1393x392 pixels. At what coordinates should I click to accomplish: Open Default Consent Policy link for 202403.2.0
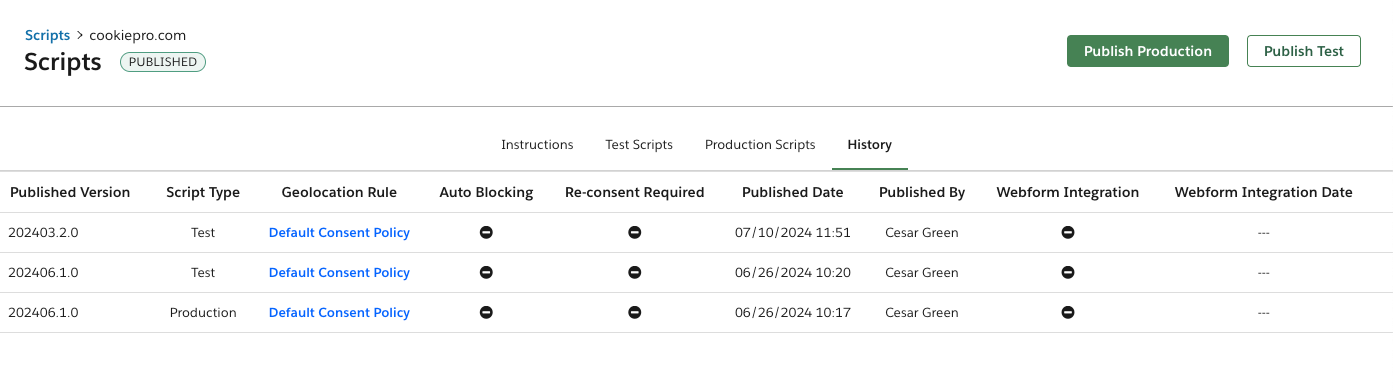[339, 232]
